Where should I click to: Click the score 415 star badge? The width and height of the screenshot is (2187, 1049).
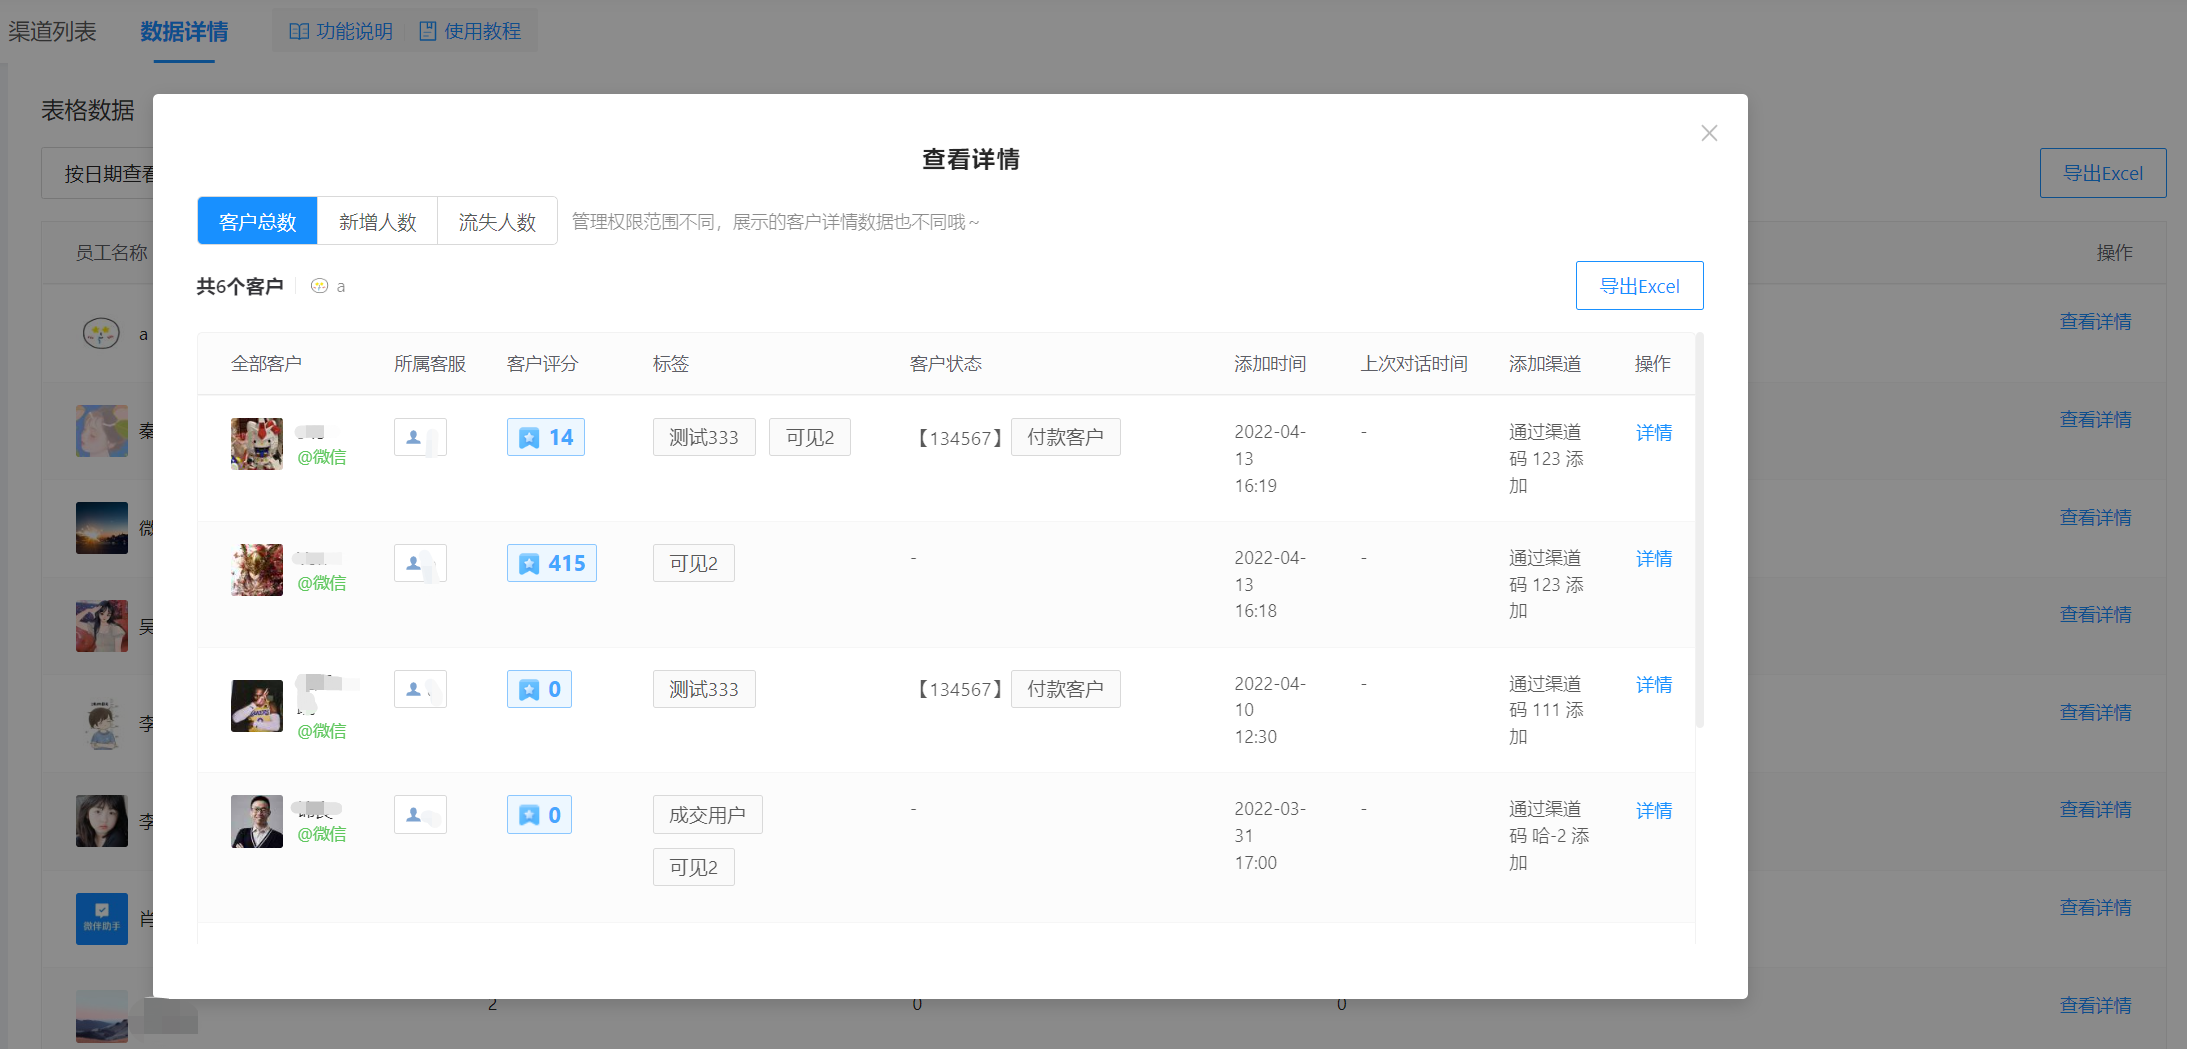click(552, 563)
